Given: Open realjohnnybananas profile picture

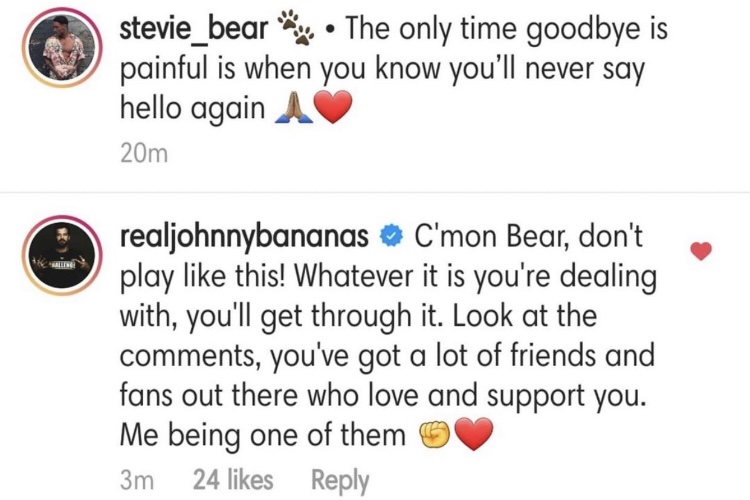Looking at the screenshot, I should tap(62, 256).
